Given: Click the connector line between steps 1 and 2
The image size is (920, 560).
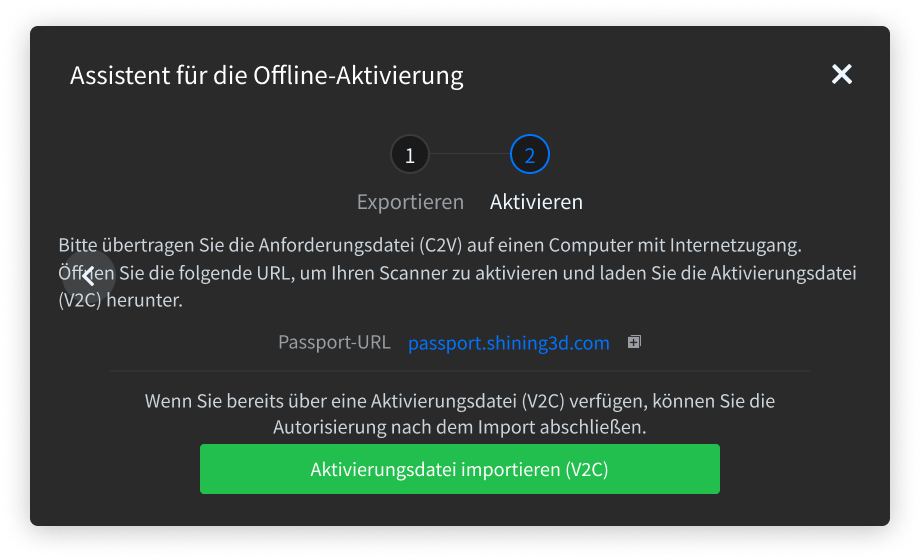Looking at the screenshot, I should click(469, 154).
